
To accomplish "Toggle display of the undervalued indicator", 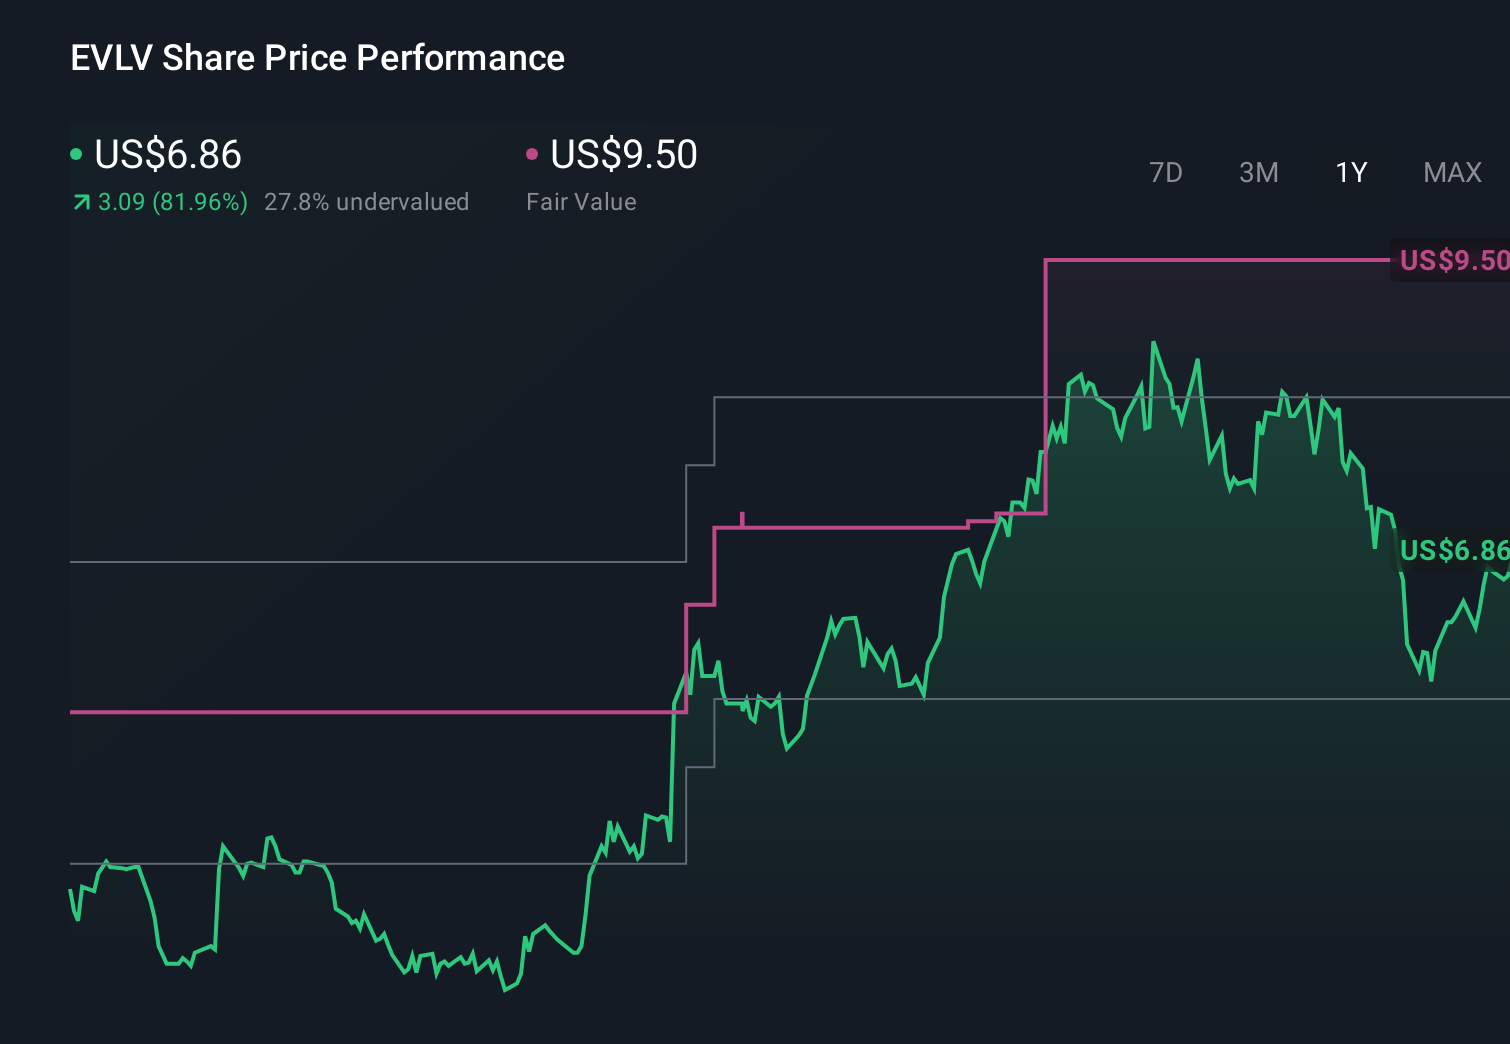I will click(x=366, y=201).
